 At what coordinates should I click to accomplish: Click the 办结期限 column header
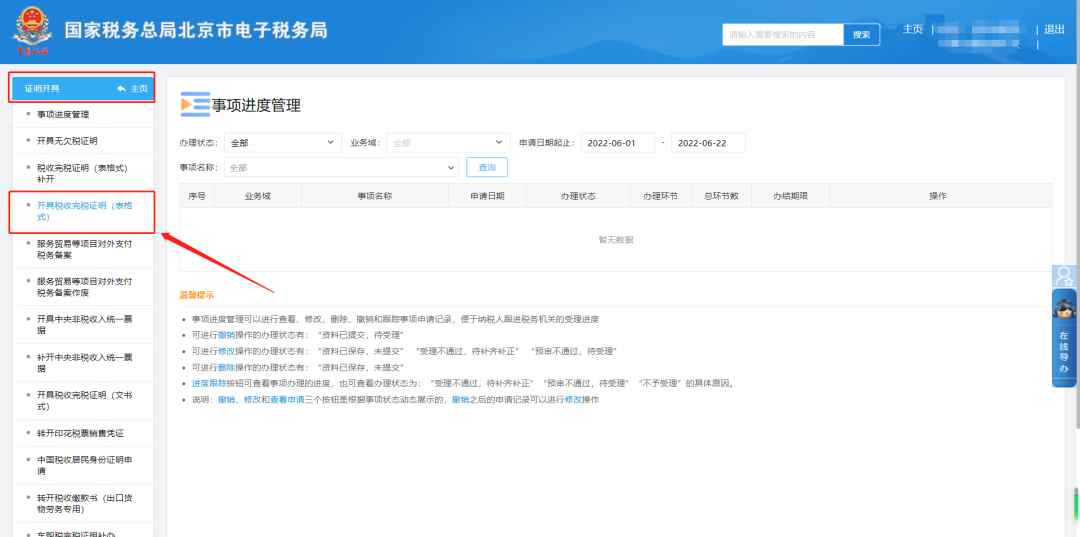[x=790, y=196]
